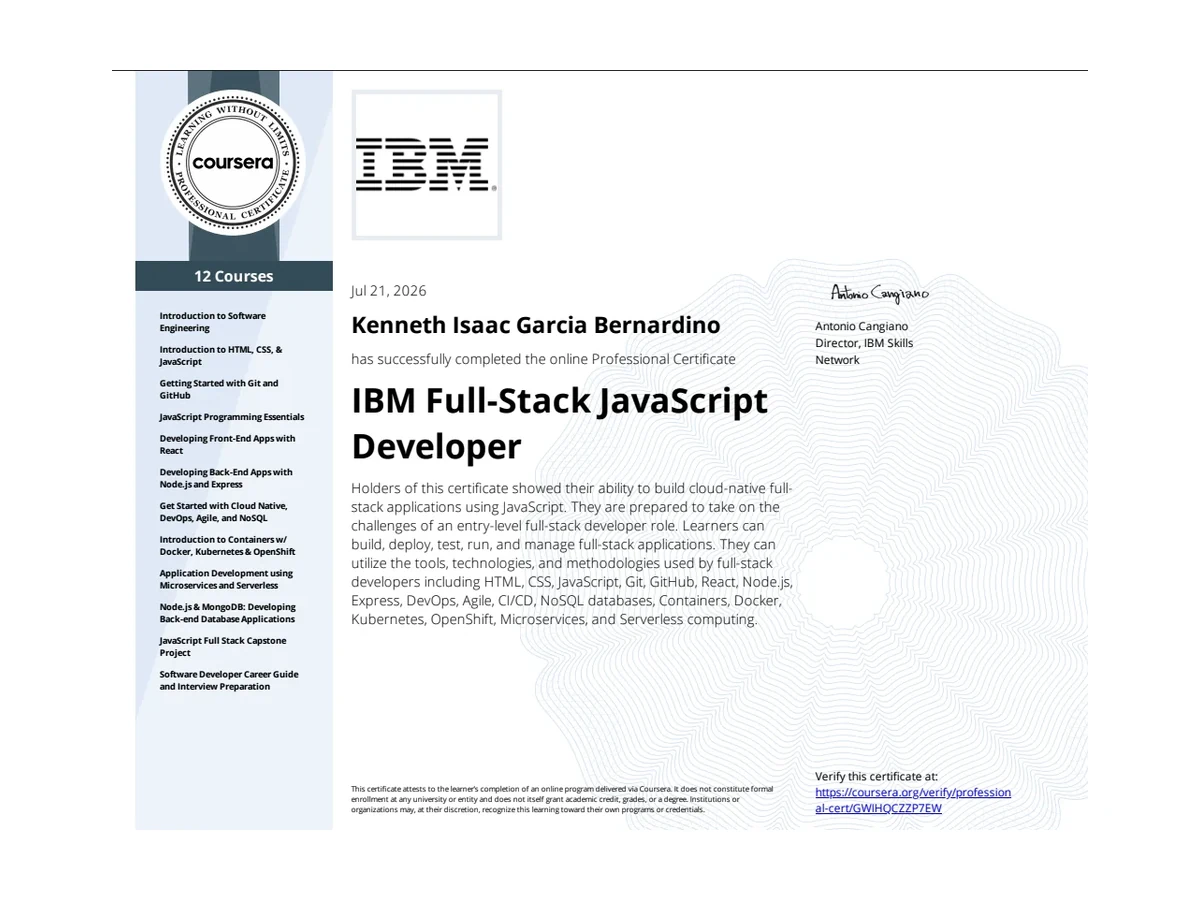Click 'Software Developer Career Guide' course entry
The height and width of the screenshot is (900, 1200).
point(229,680)
